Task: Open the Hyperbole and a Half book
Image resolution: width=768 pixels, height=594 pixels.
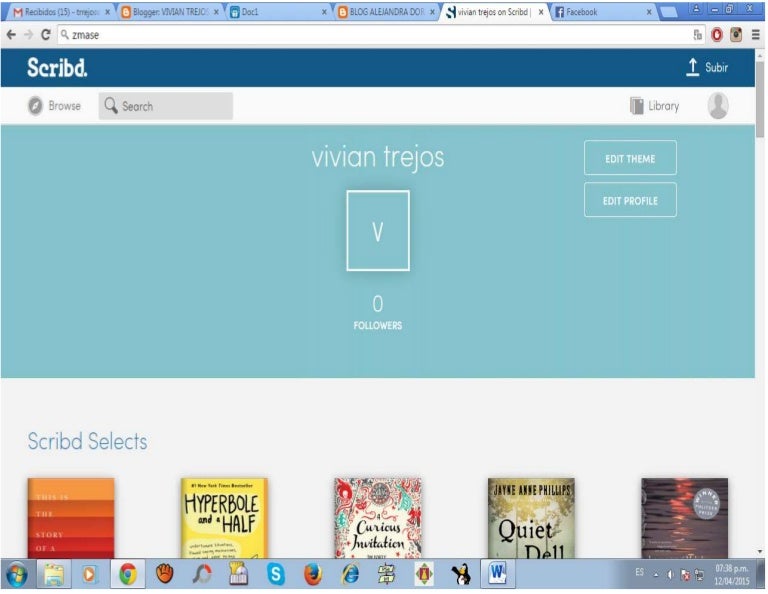Action: tap(224, 518)
